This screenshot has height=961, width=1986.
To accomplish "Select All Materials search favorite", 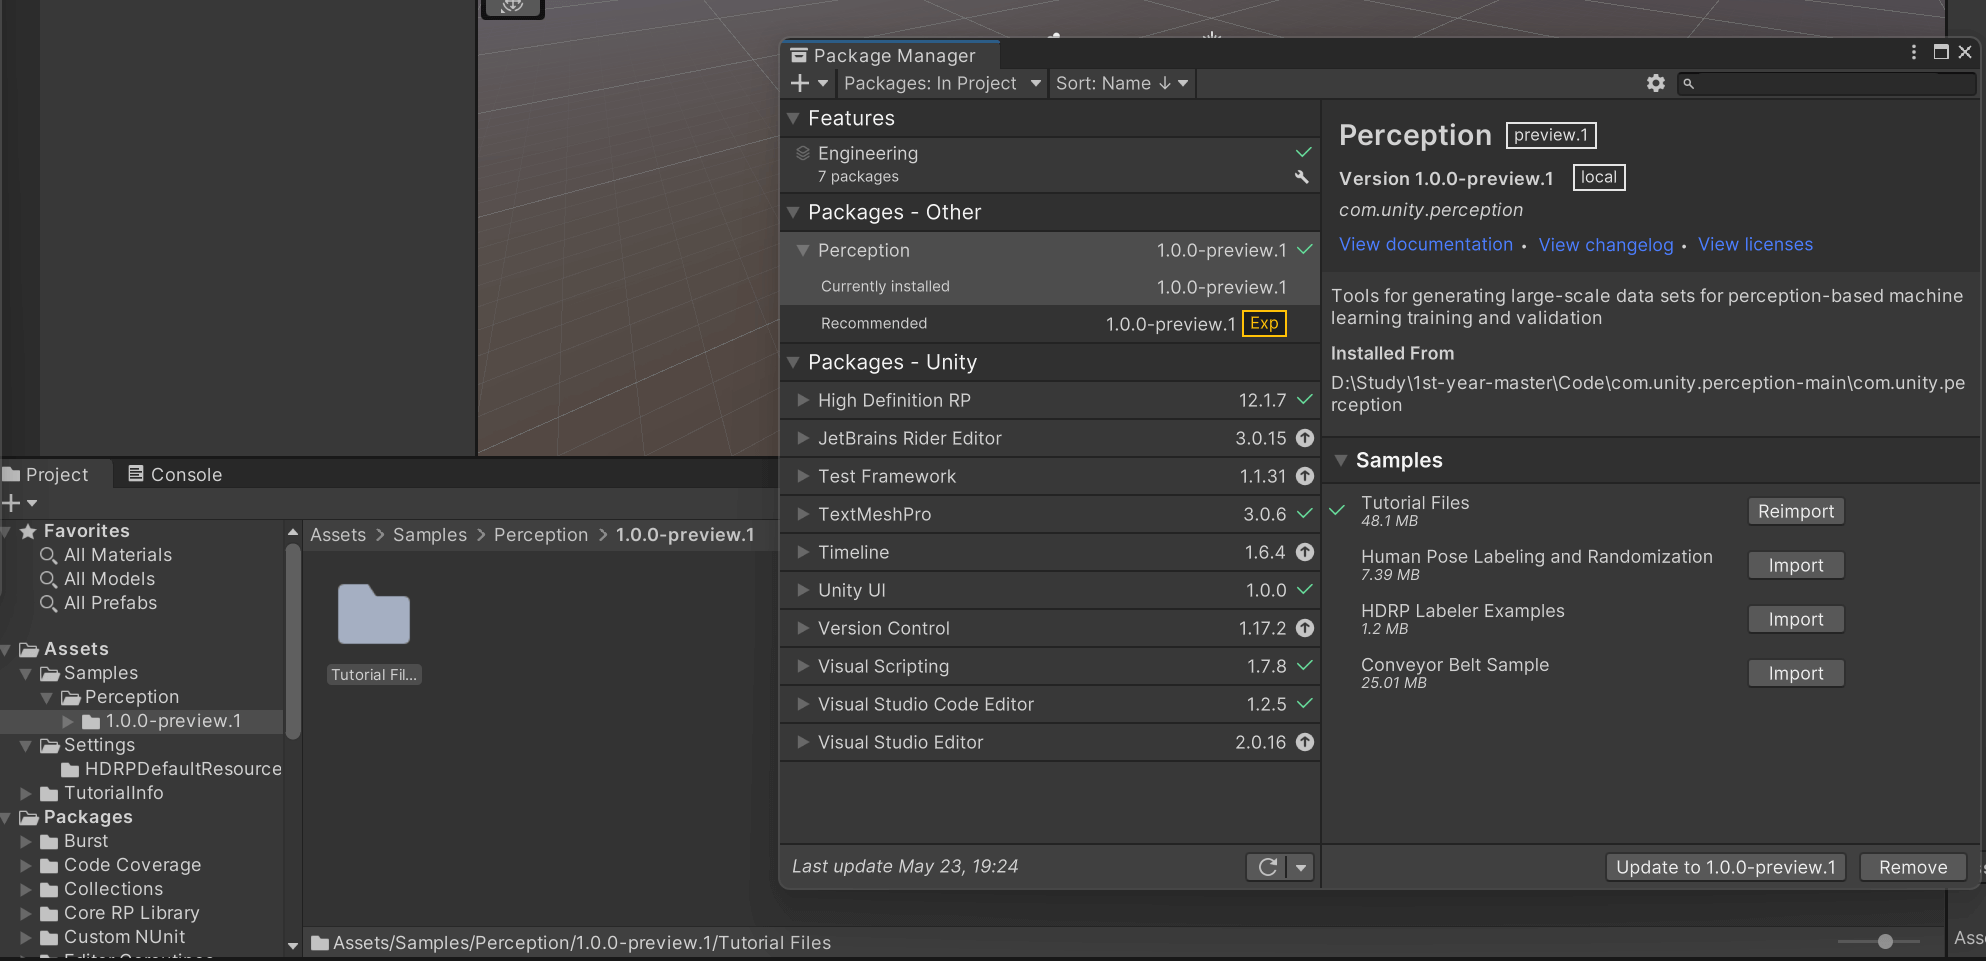I will point(118,555).
